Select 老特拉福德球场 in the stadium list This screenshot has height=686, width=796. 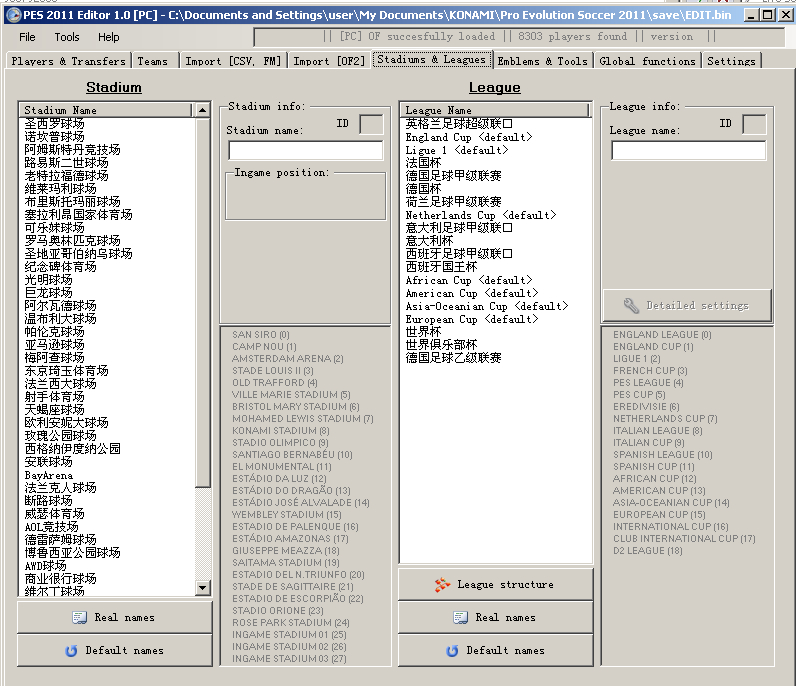pos(67,176)
